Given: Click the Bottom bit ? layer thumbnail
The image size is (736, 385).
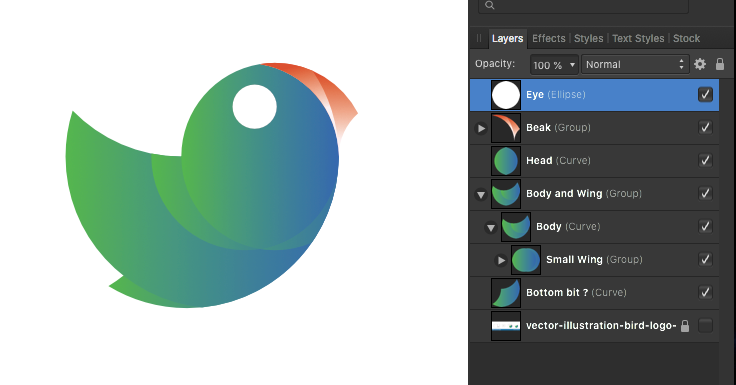Looking at the screenshot, I should point(506,293).
